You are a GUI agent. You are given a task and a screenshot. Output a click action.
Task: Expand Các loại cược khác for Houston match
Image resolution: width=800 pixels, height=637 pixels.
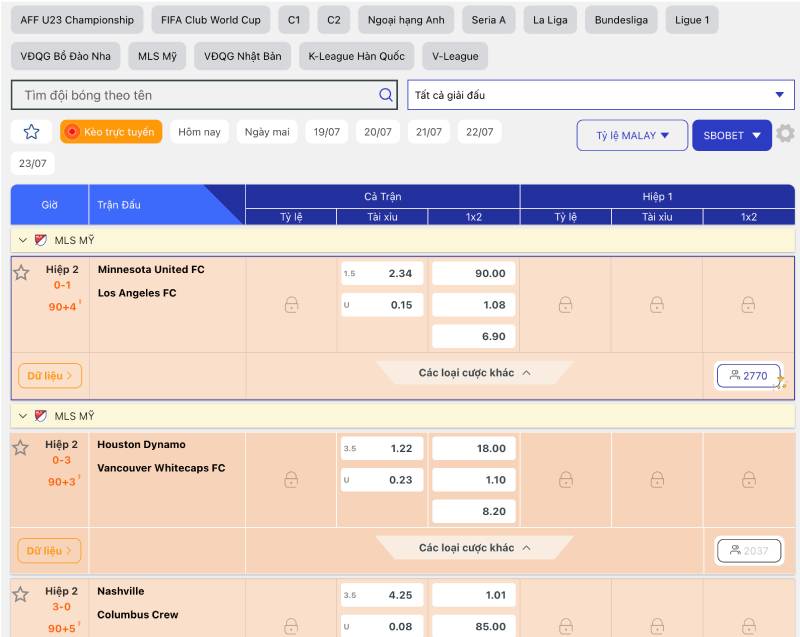coord(474,548)
